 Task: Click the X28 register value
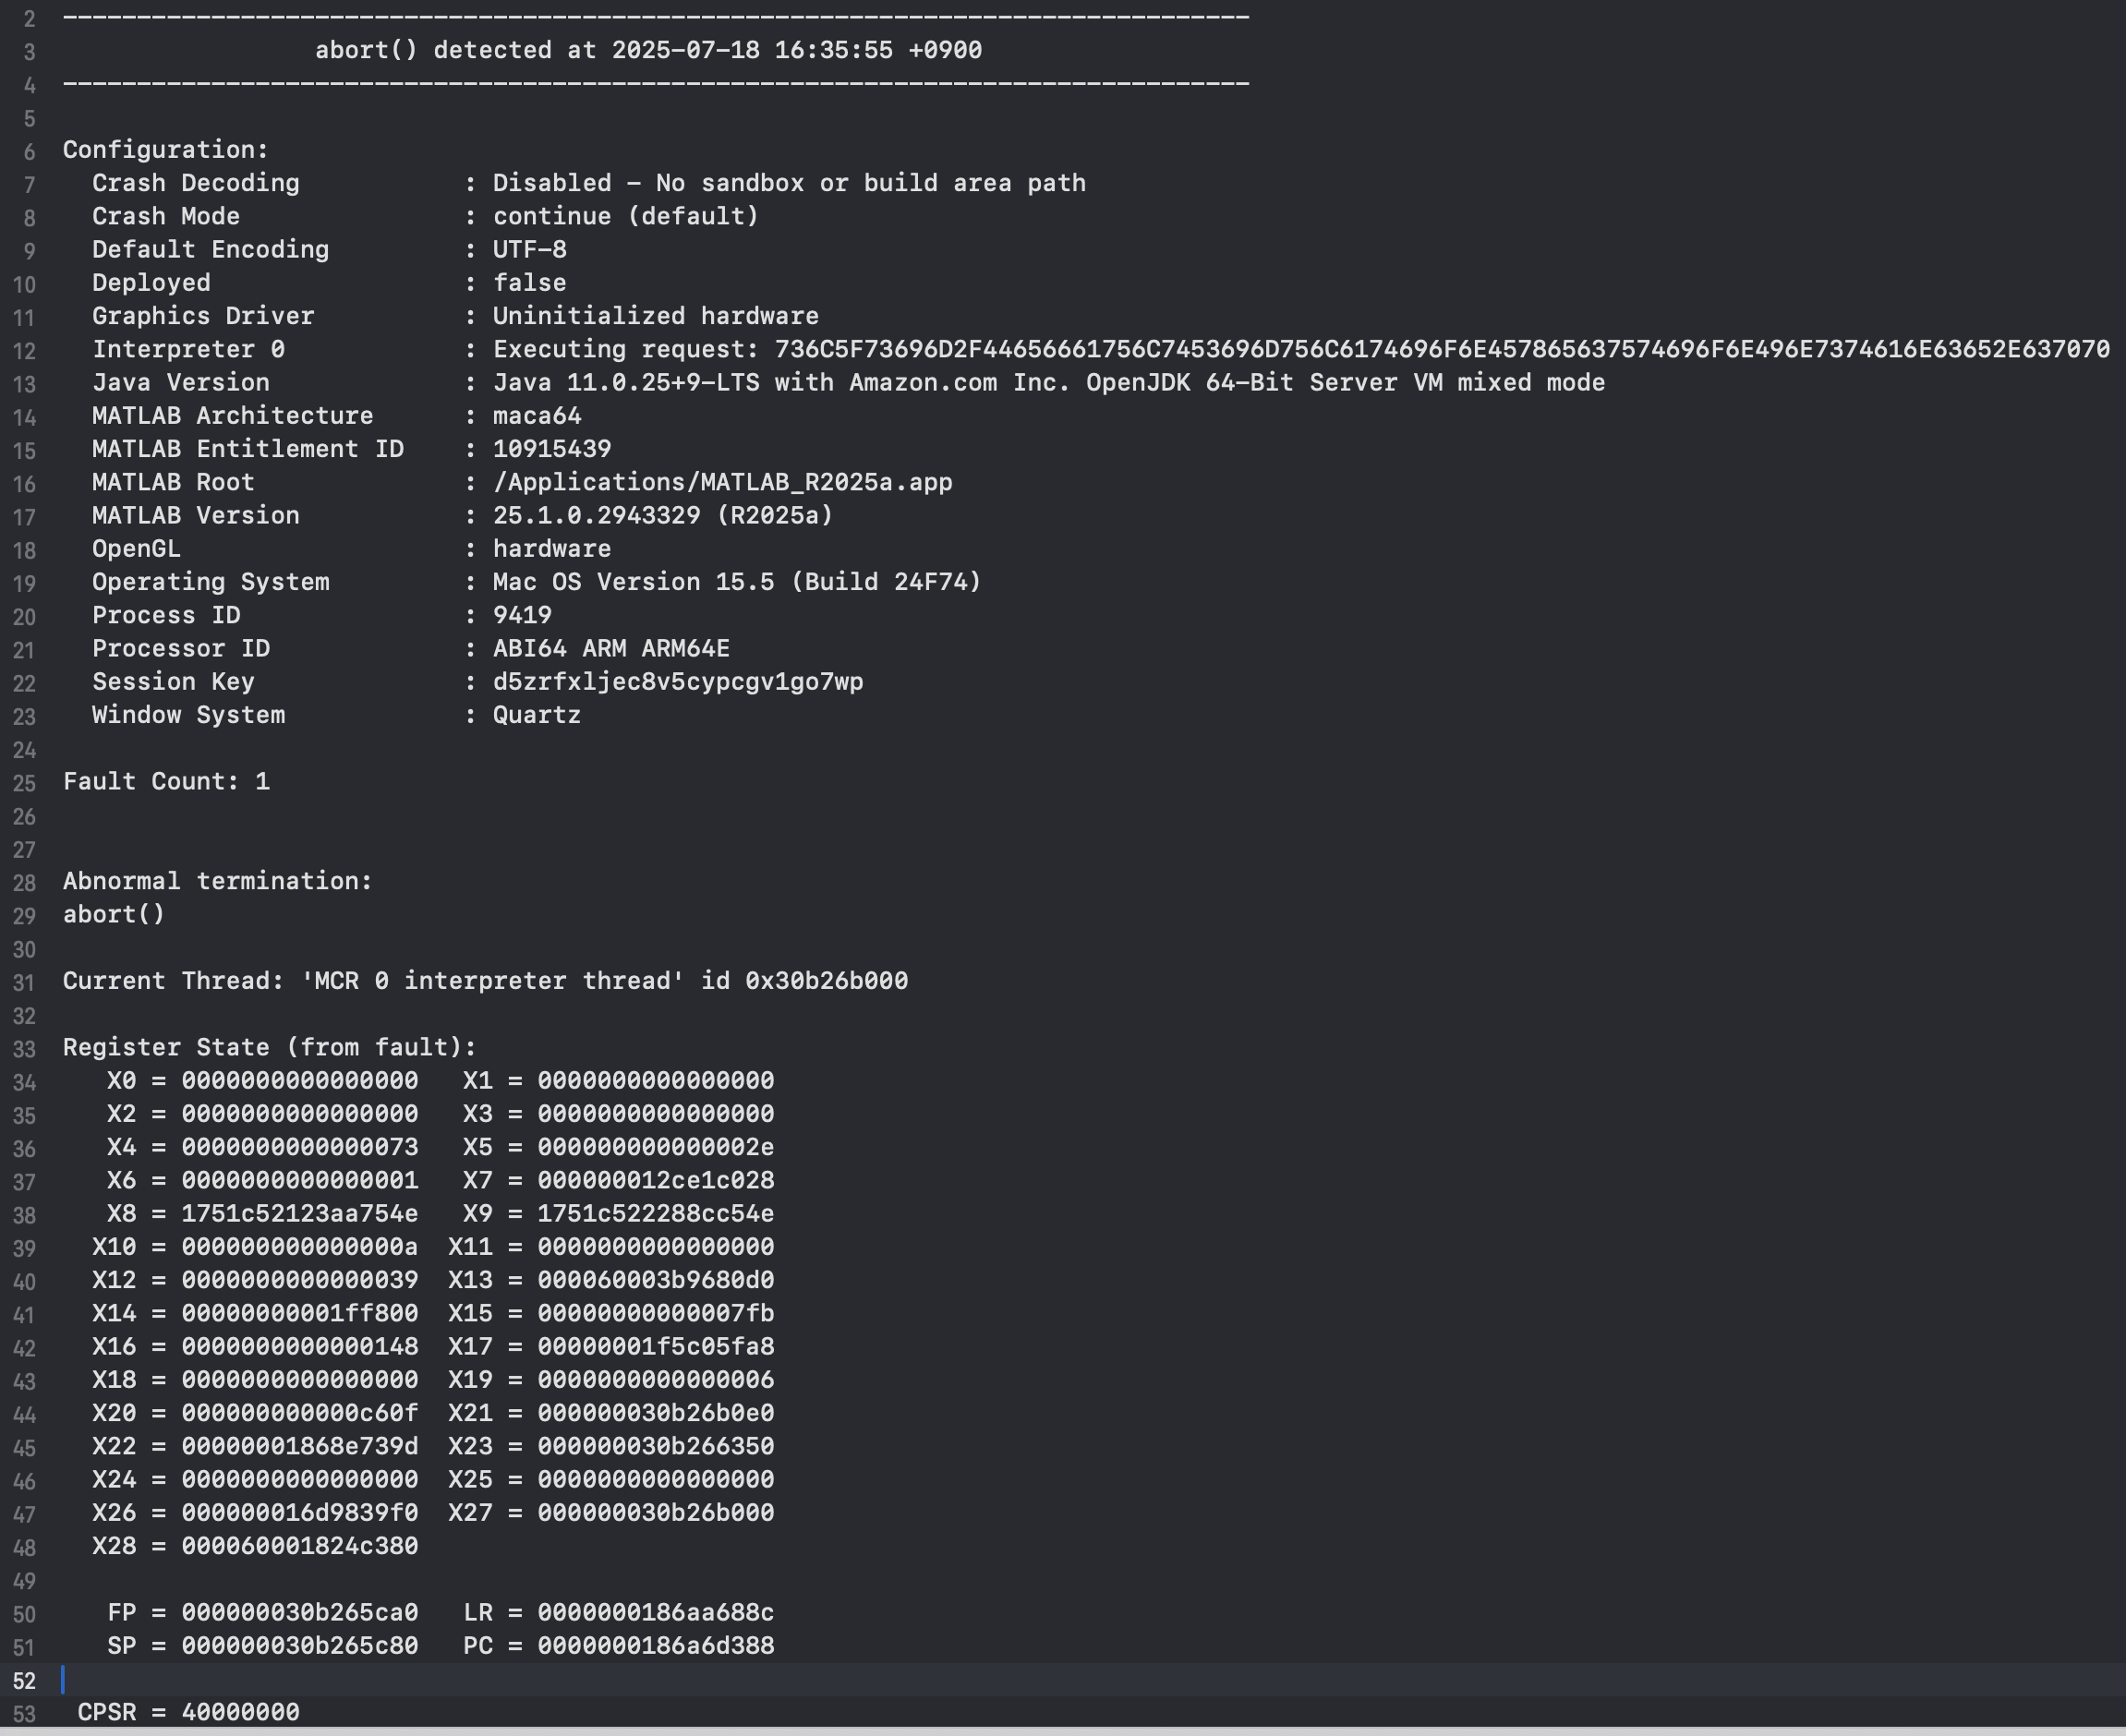pyautogui.click(x=299, y=1546)
